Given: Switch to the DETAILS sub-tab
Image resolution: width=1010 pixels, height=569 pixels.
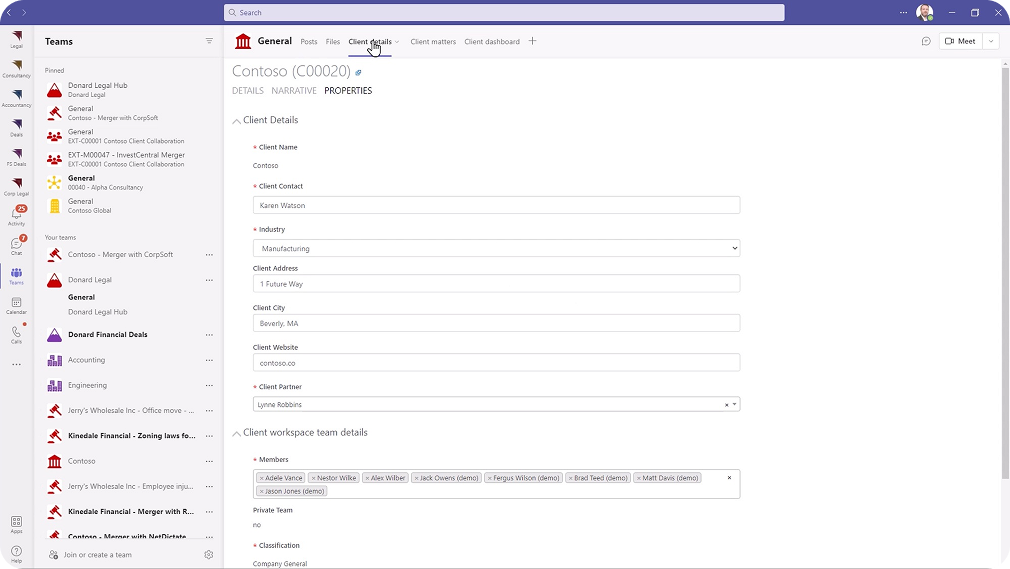Looking at the screenshot, I should 247,91.
